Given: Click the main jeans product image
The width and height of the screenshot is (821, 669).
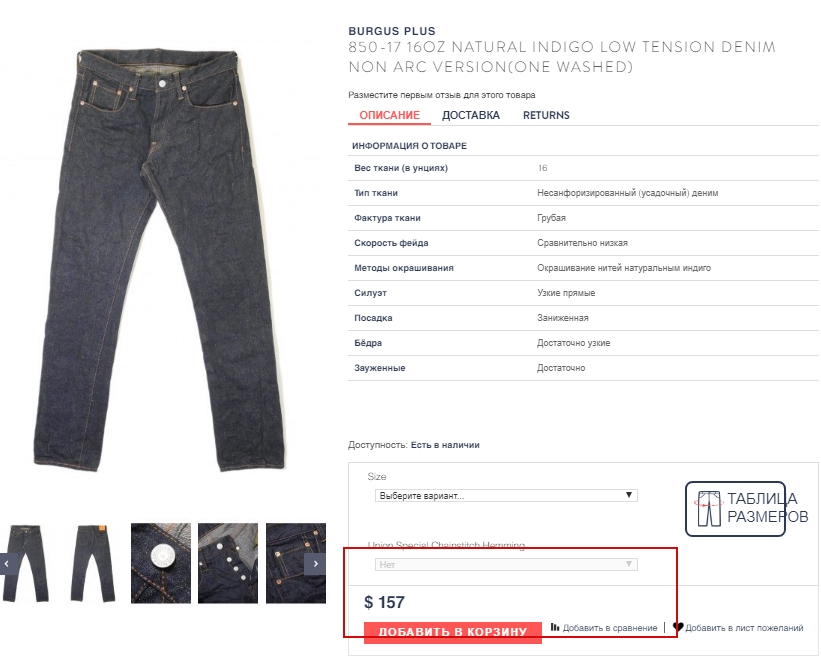Looking at the screenshot, I should 160,261.
